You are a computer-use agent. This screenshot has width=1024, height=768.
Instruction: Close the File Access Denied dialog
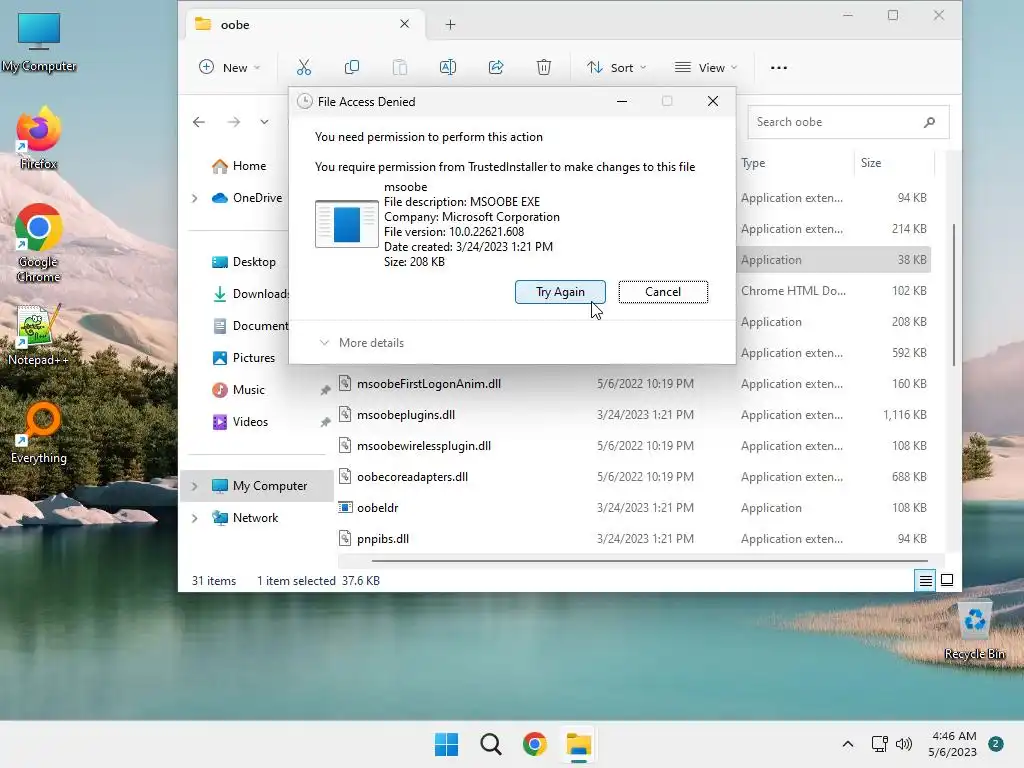coord(713,101)
